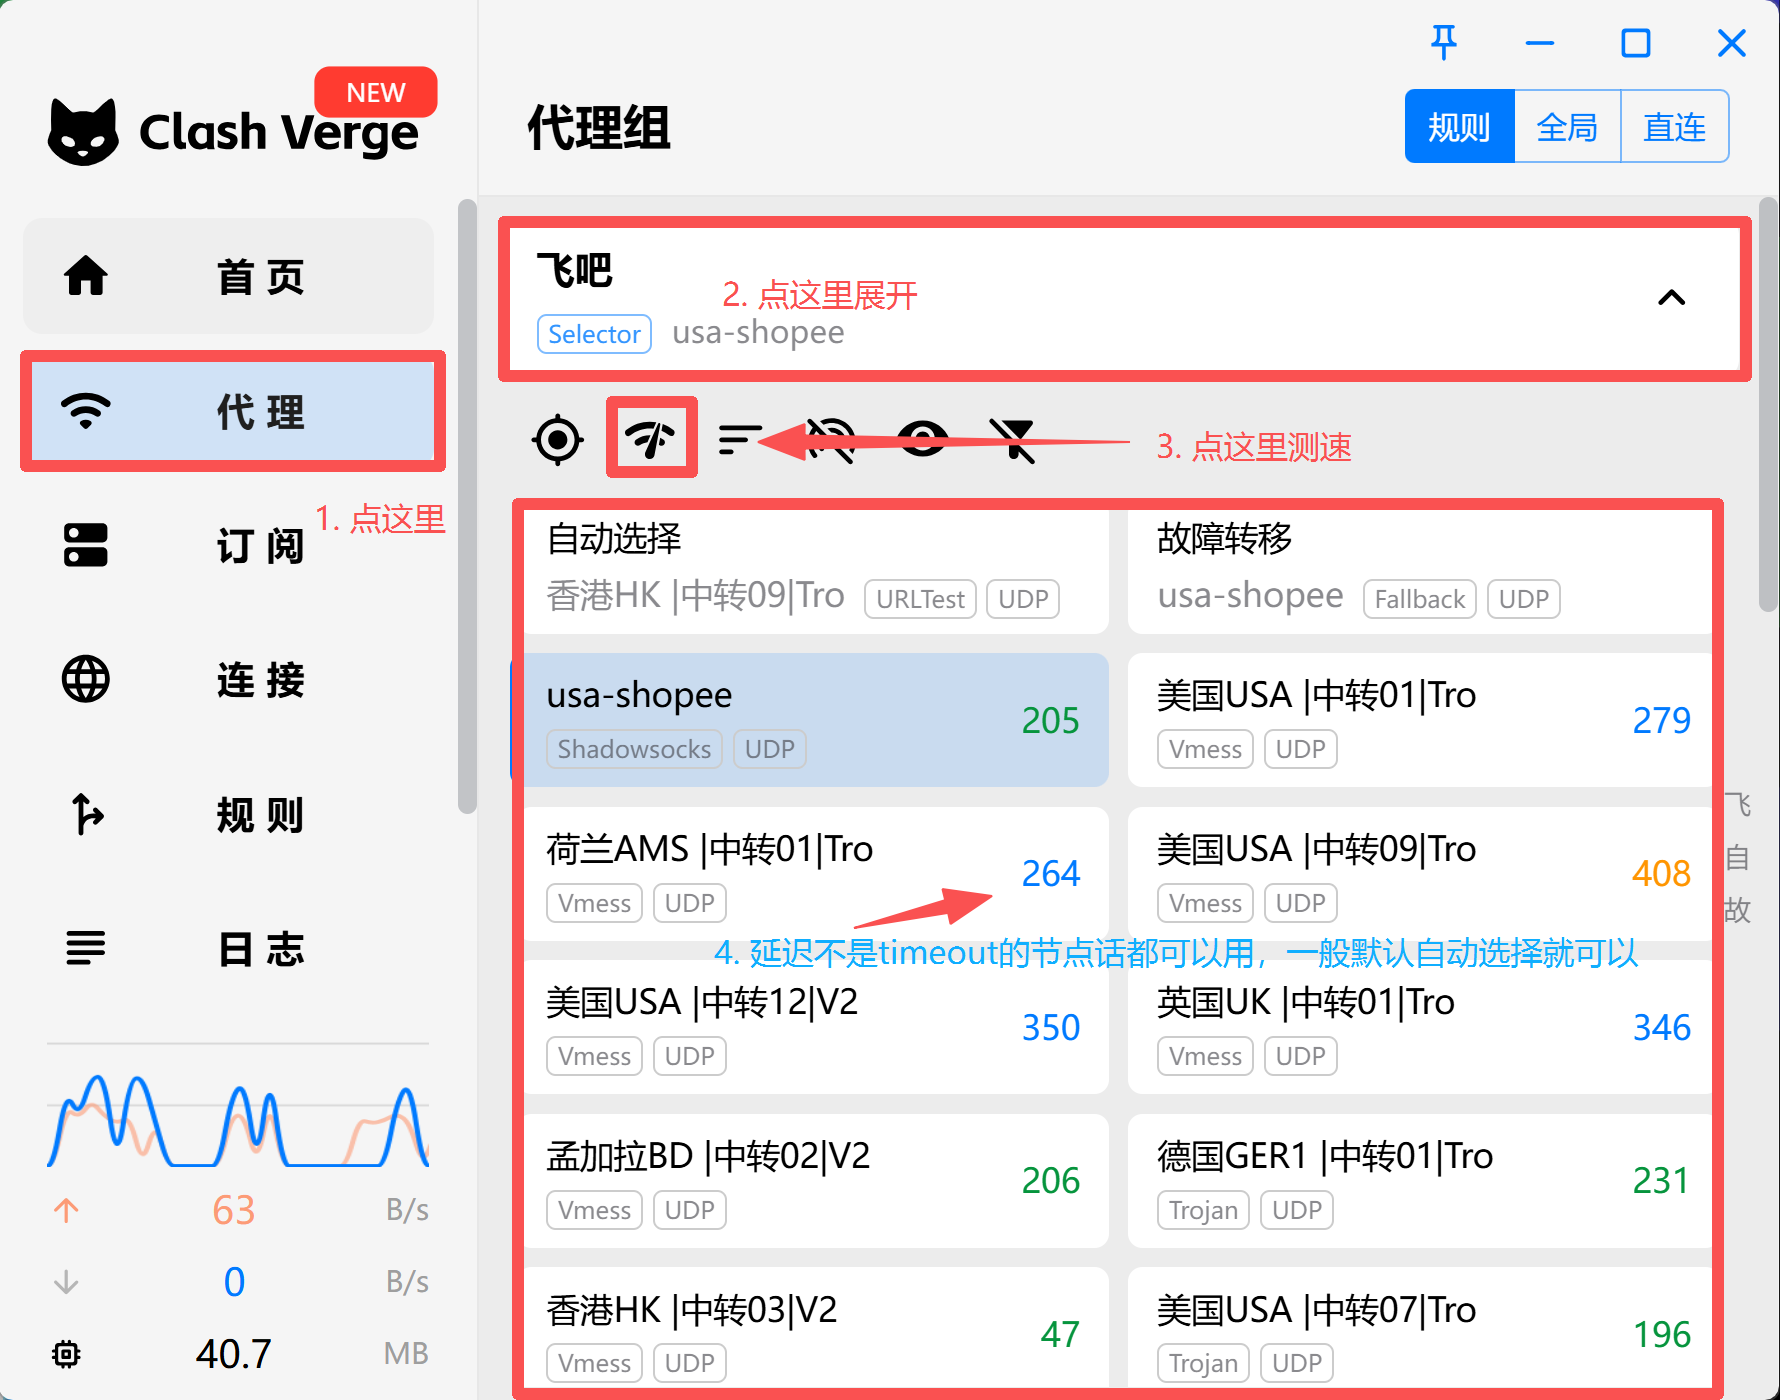This screenshot has height=1400, width=1780.
Task: Switch to 直连 direct mode
Action: point(1674,127)
